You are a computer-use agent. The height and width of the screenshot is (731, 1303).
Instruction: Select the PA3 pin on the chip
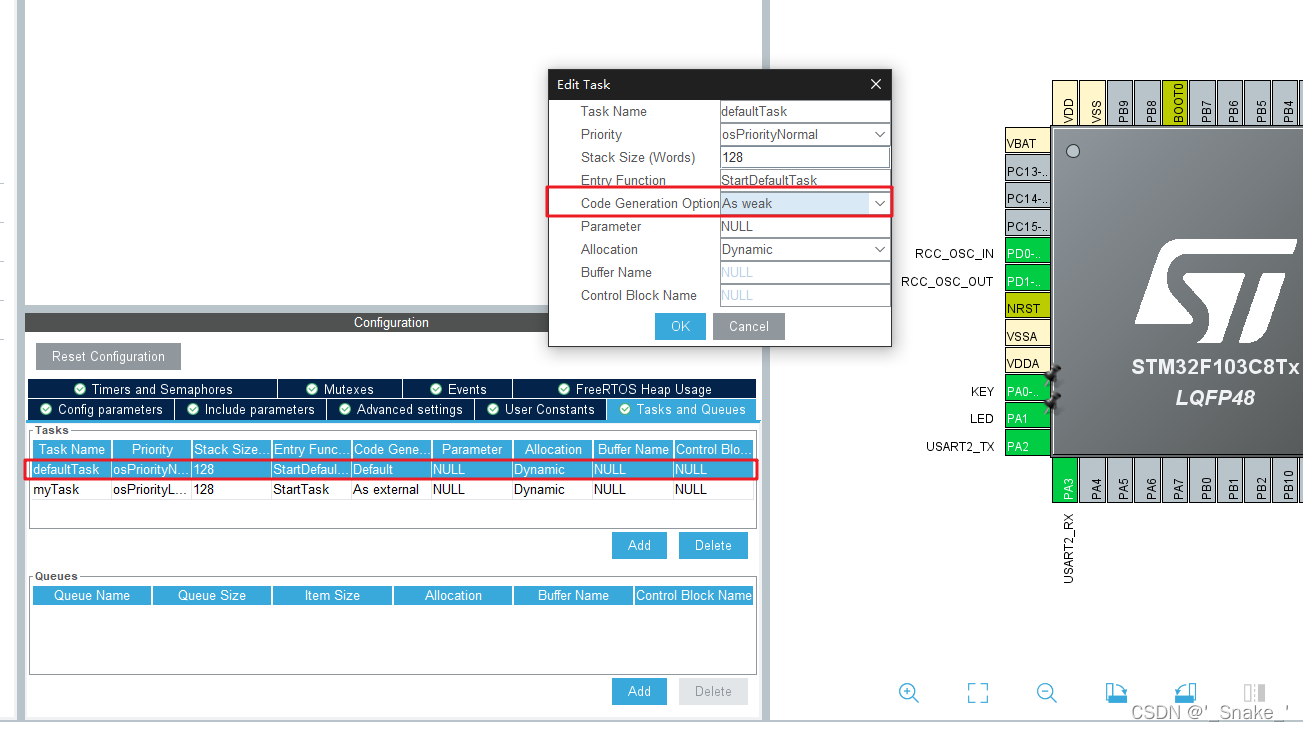tap(1063, 479)
